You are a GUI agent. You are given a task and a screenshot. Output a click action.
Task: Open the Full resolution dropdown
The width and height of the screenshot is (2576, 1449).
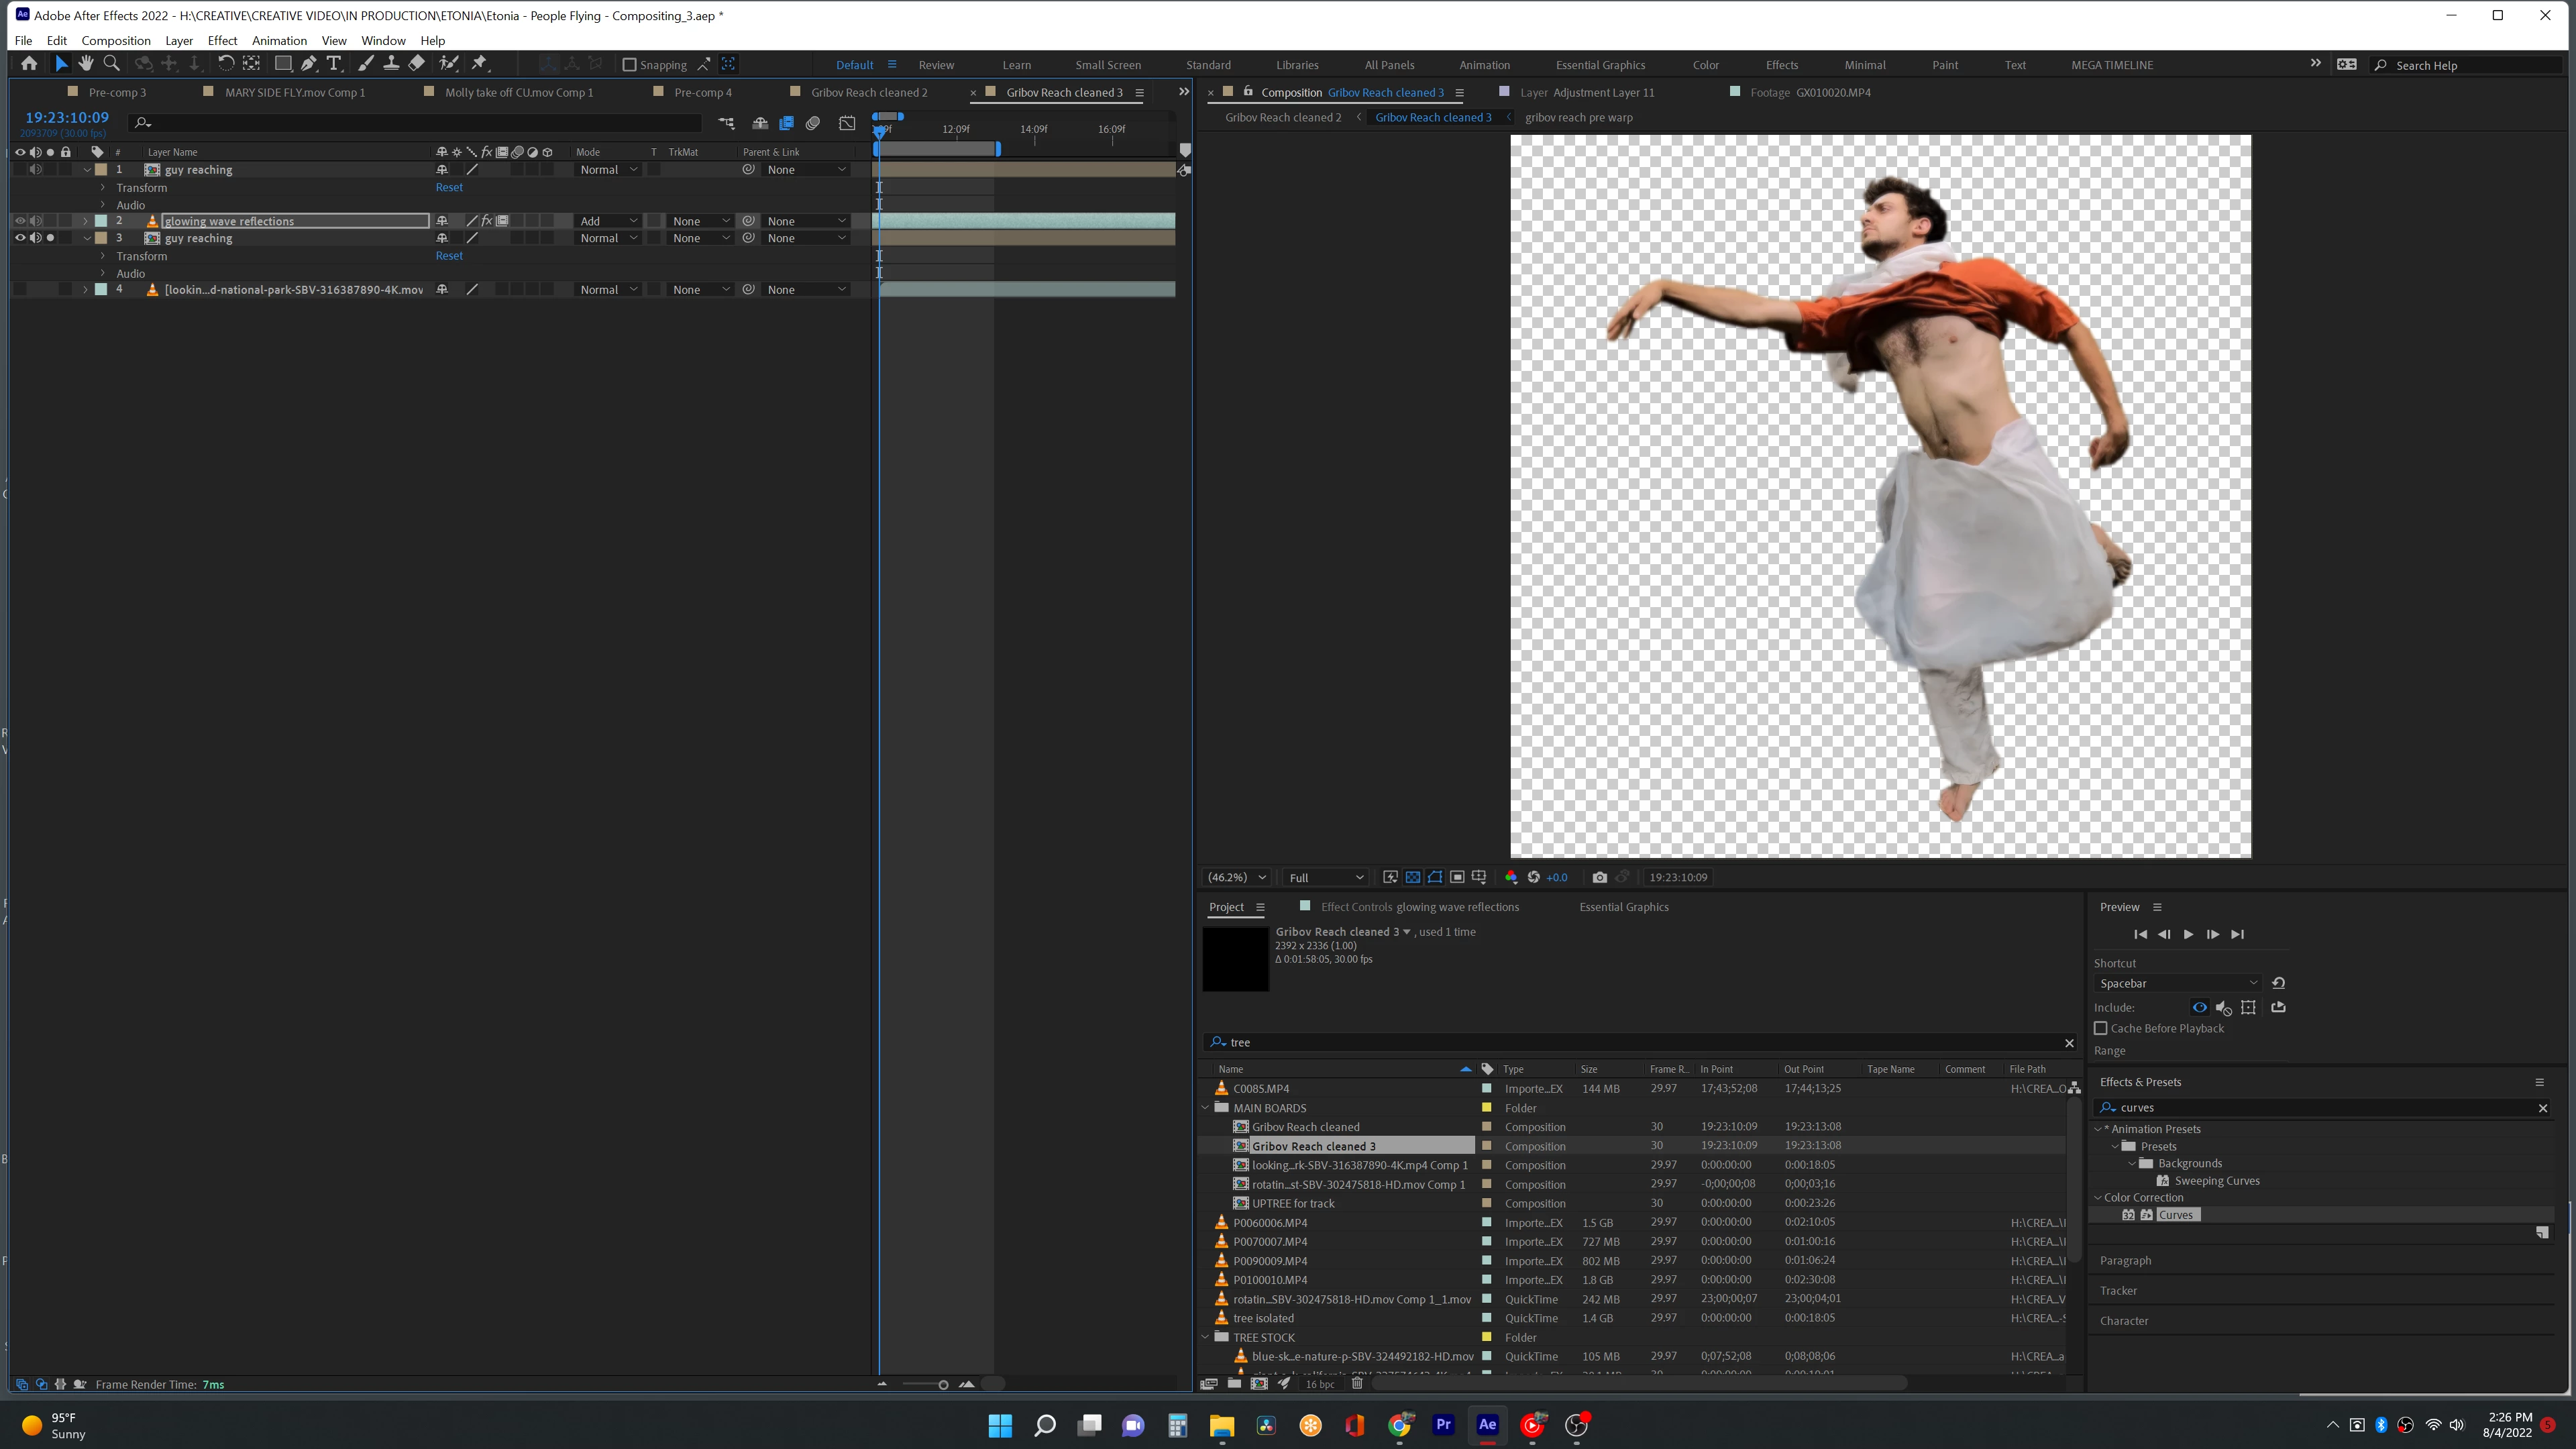[x=1325, y=877]
